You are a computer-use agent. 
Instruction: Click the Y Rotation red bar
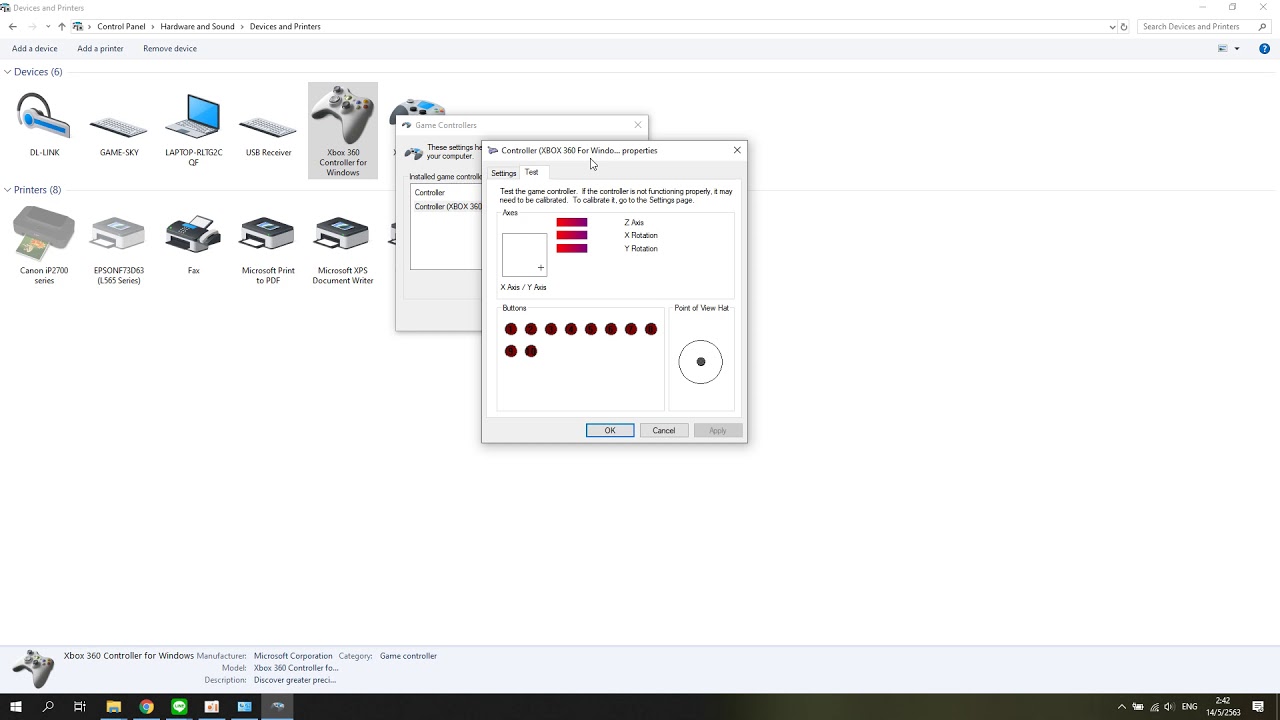pyautogui.click(x=572, y=249)
